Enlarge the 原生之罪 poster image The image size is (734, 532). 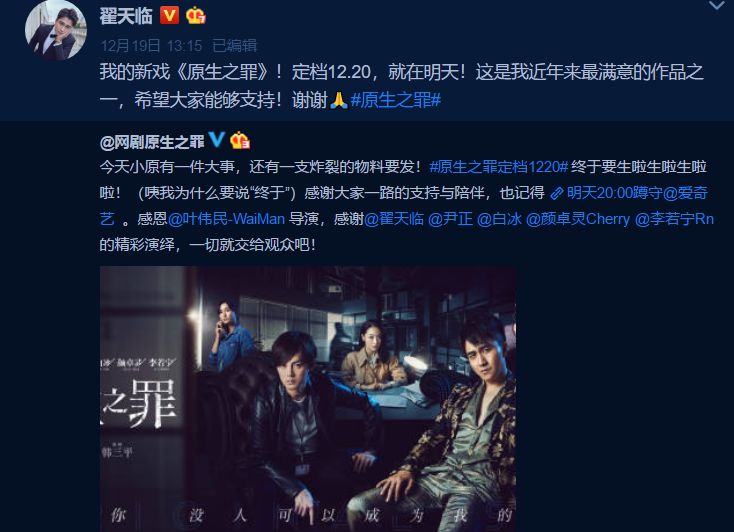[x=308, y=399]
